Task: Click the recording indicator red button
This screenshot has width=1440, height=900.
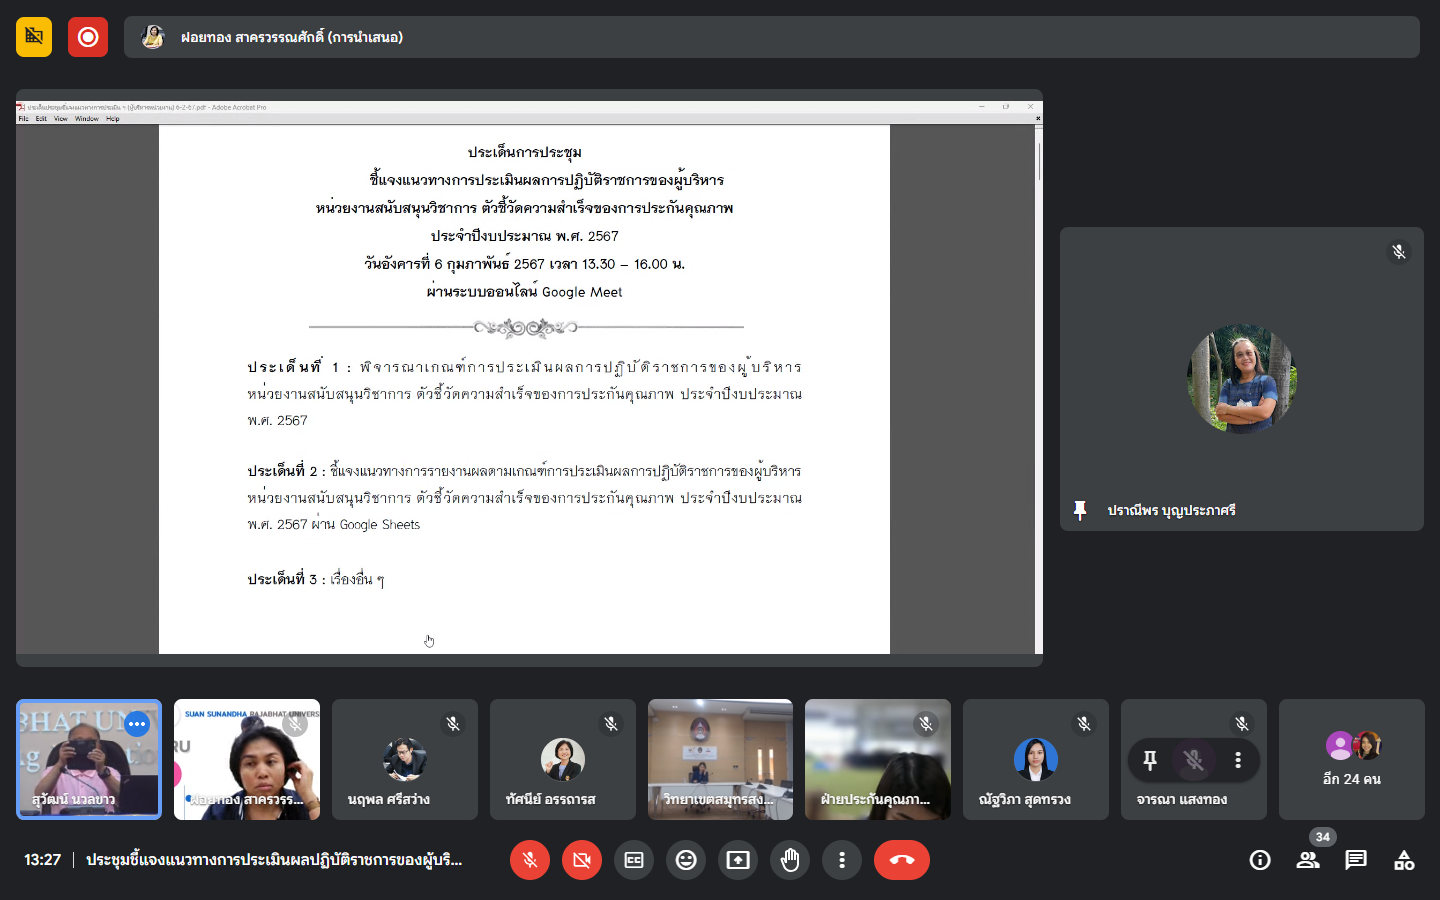Action: pos(88,37)
